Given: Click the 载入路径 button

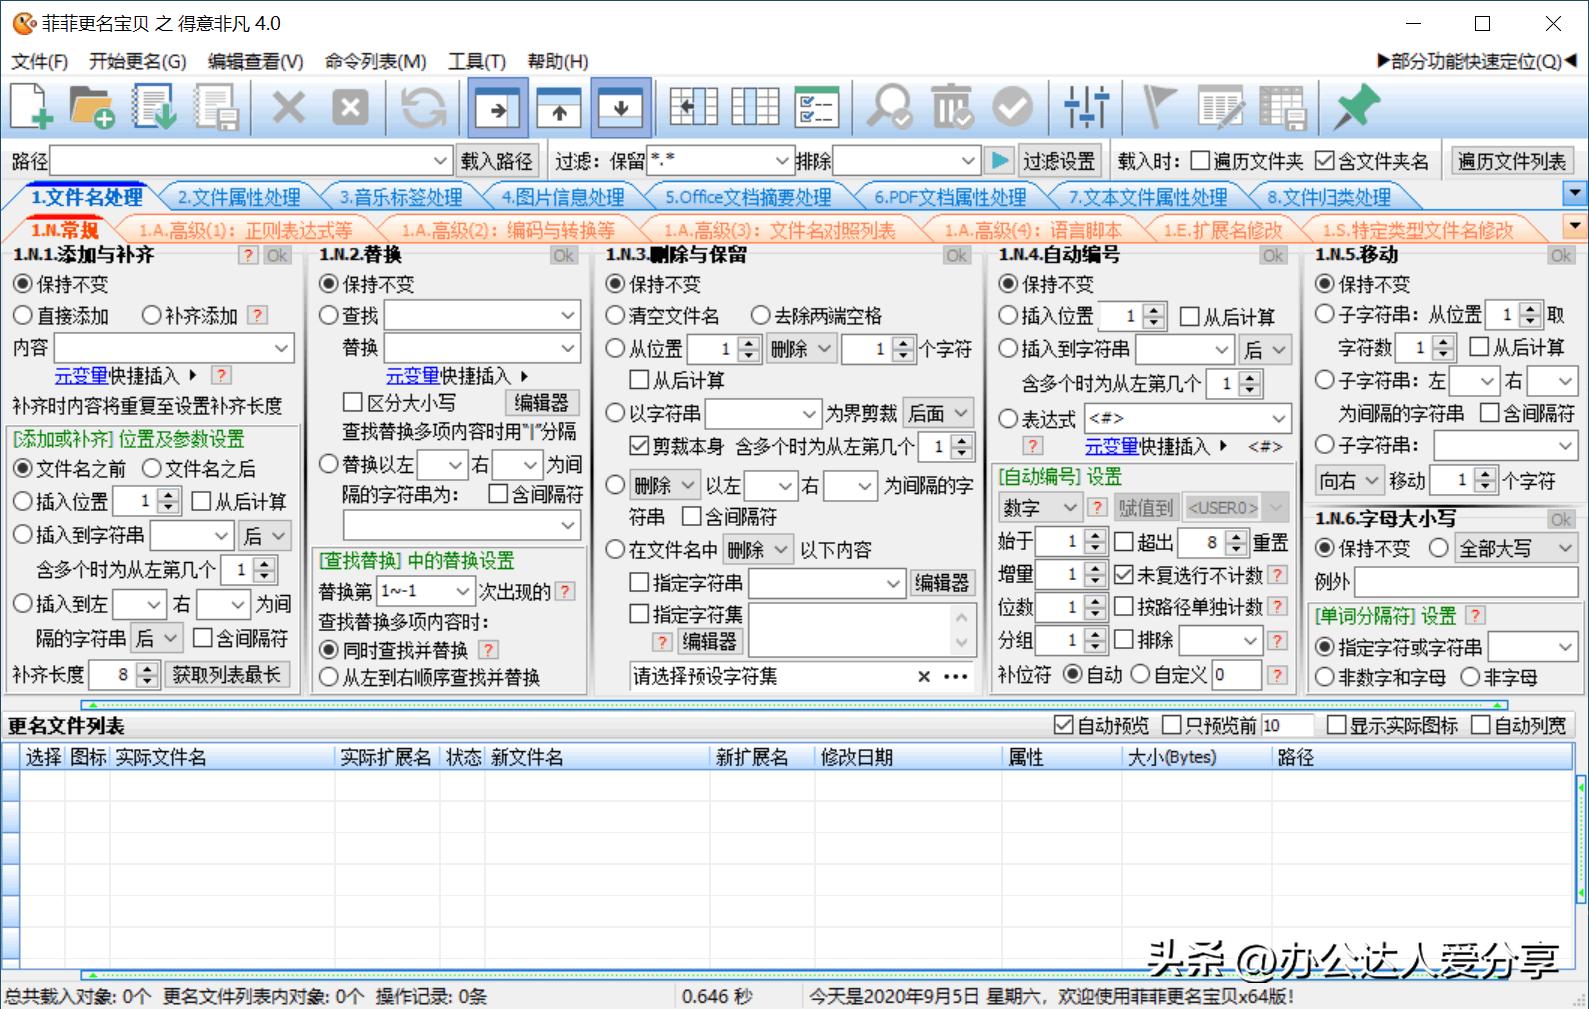Looking at the screenshot, I should 497,161.
